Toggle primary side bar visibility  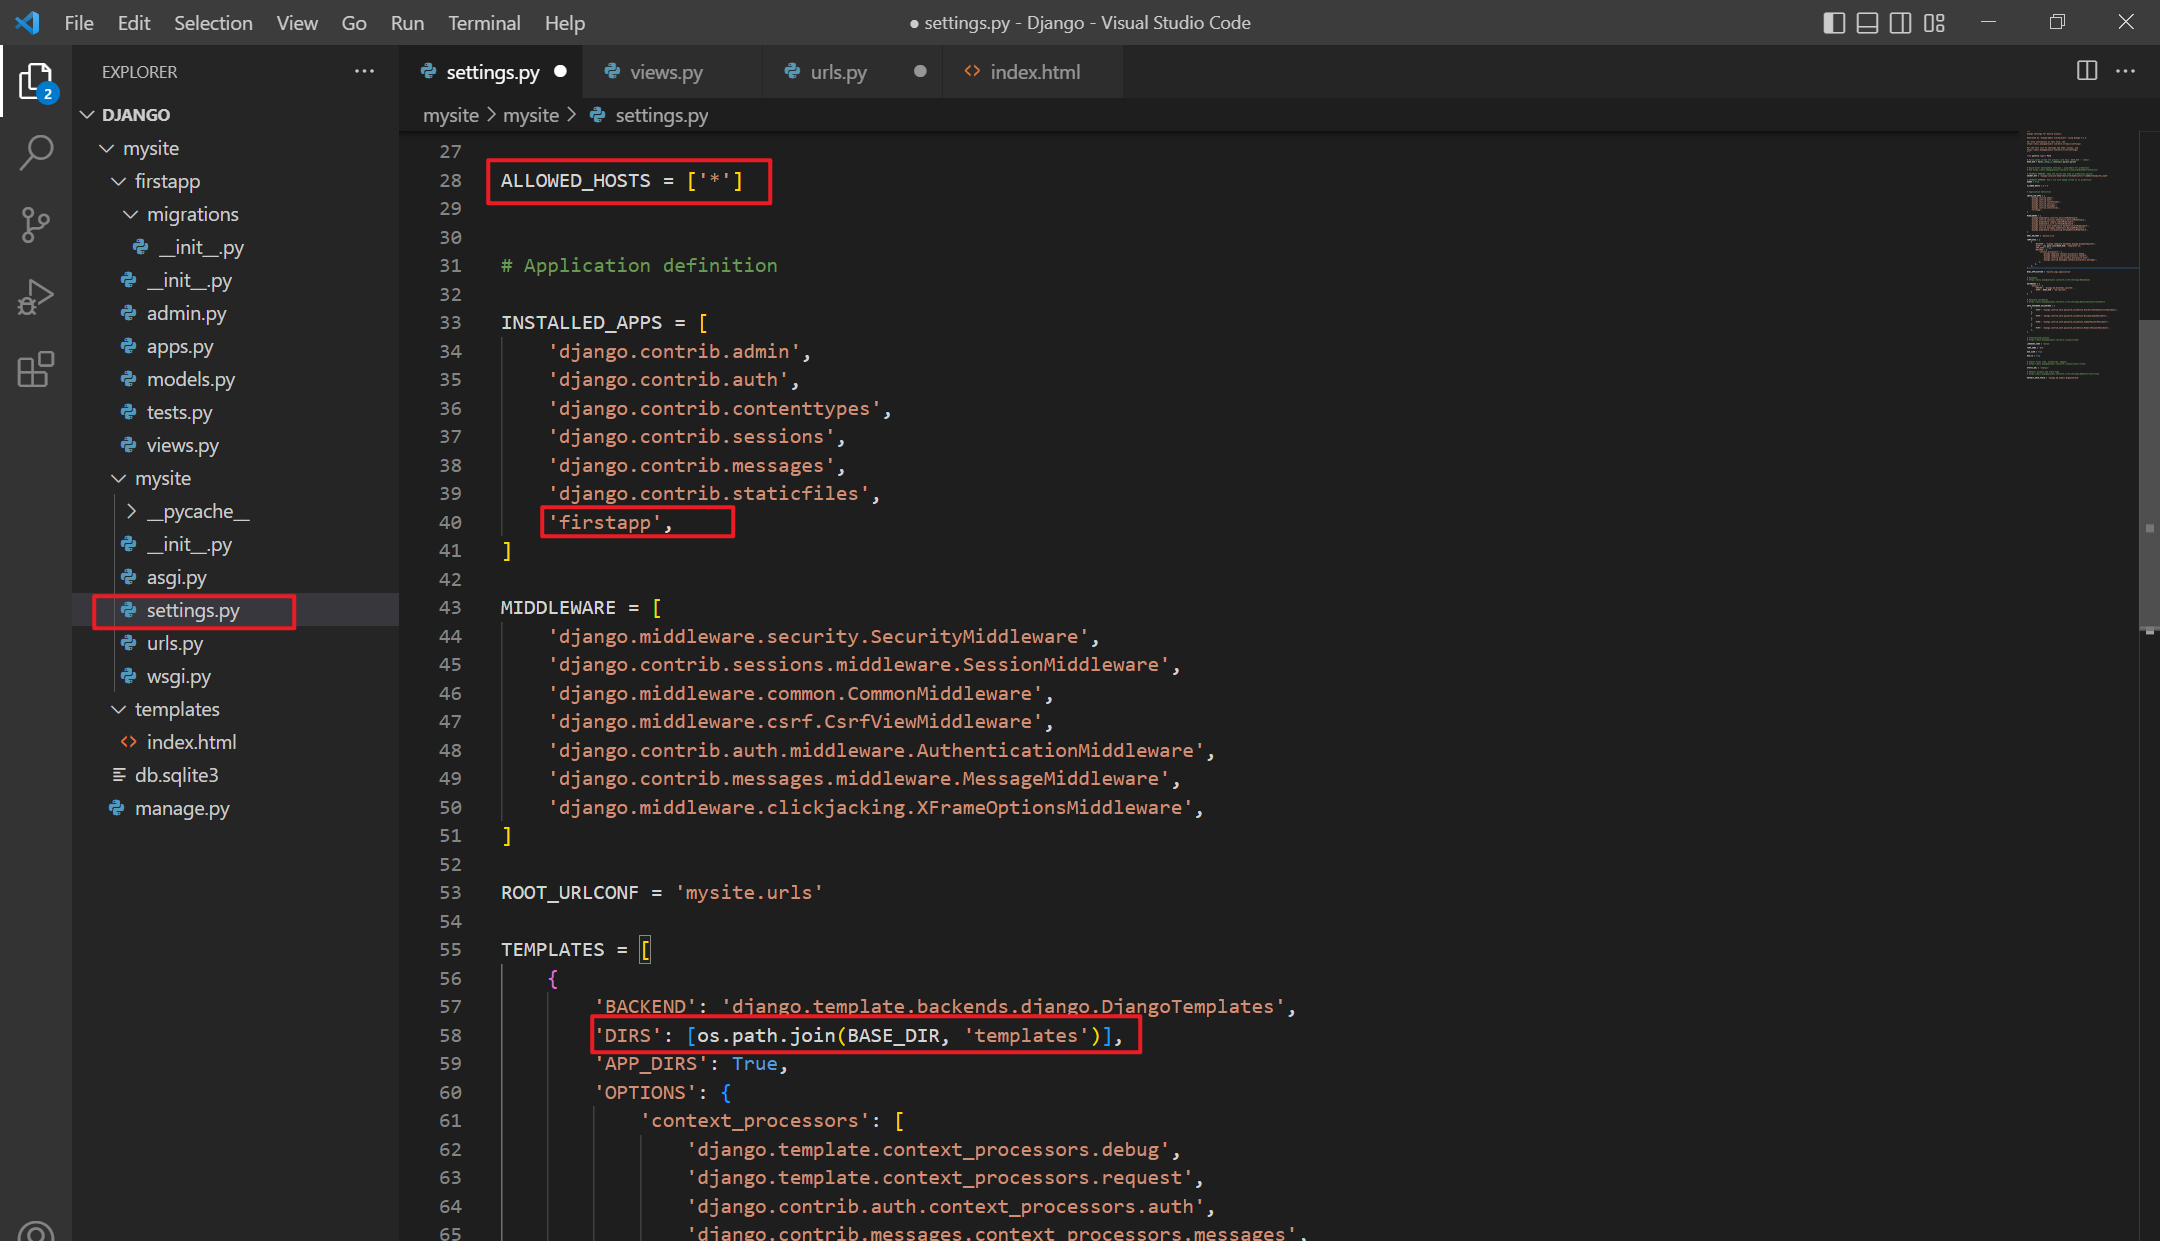tap(1833, 23)
